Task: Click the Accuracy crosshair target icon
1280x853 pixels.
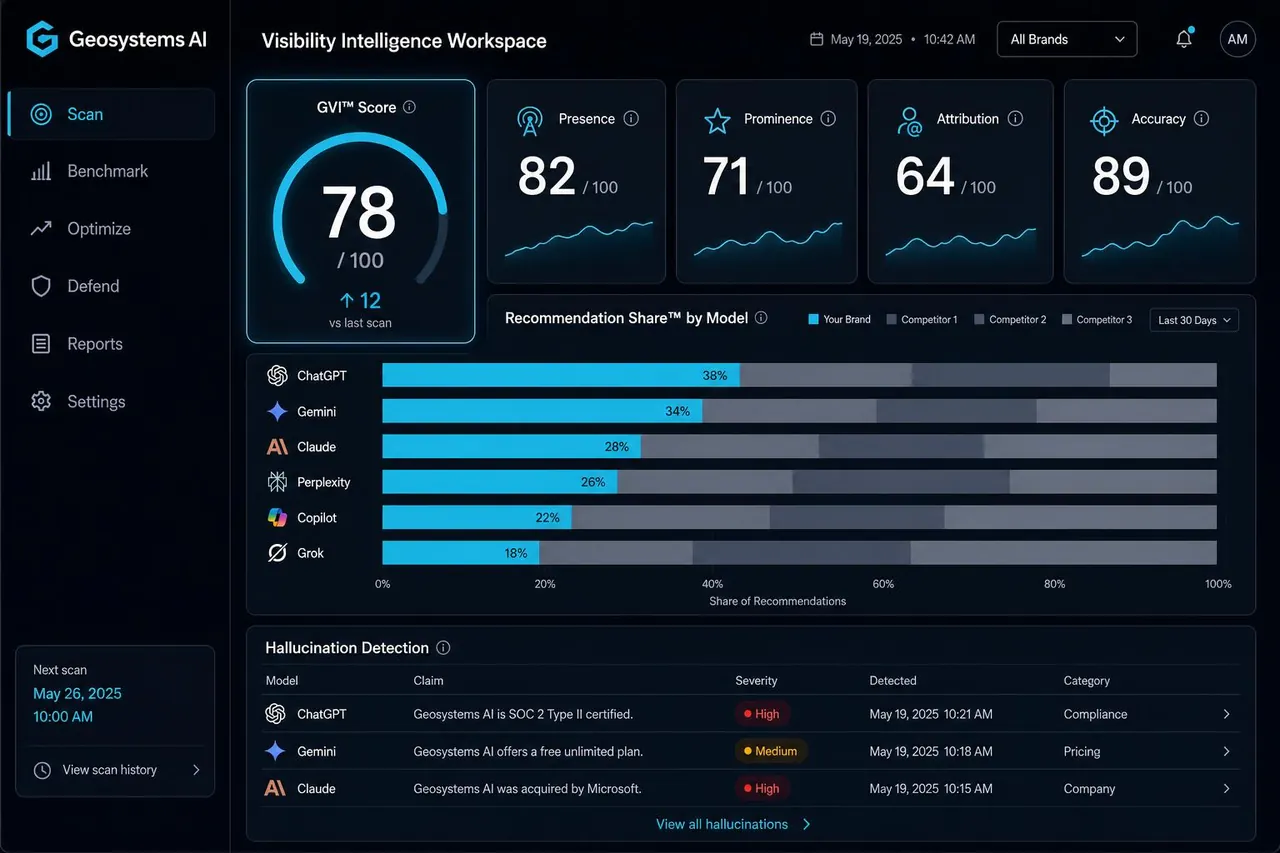Action: click(x=1103, y=121)
